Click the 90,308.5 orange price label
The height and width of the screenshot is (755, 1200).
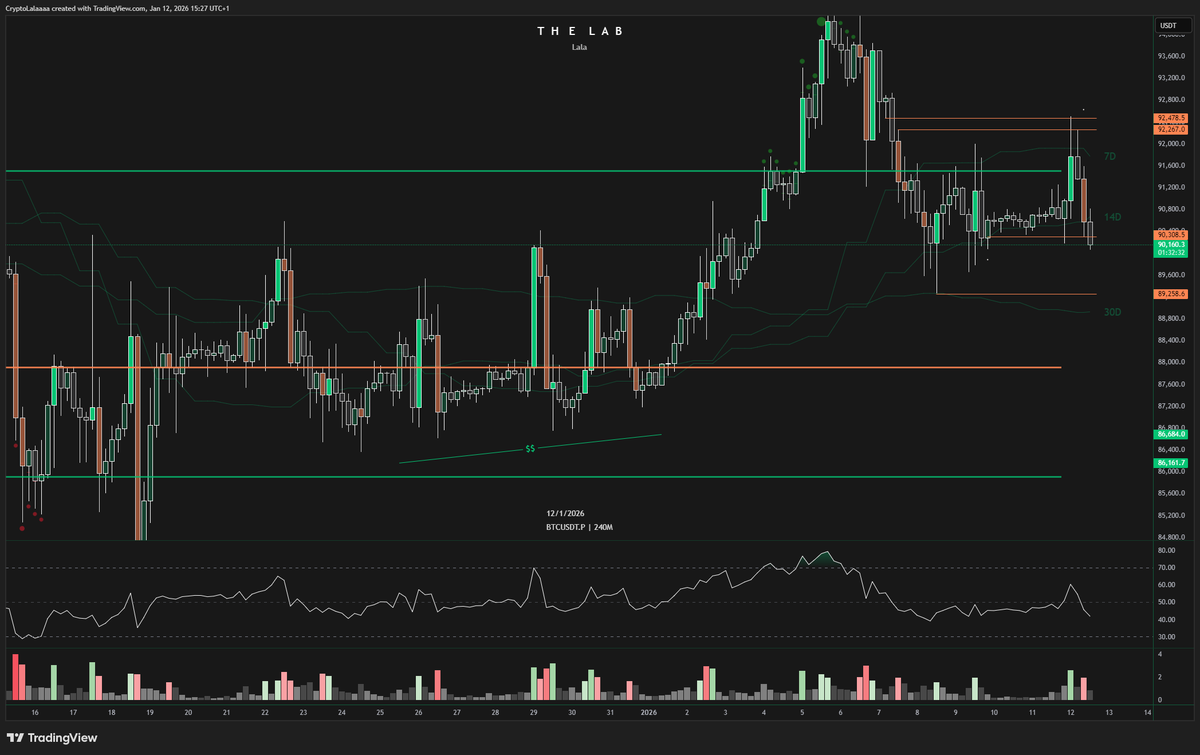point(1170,234)
